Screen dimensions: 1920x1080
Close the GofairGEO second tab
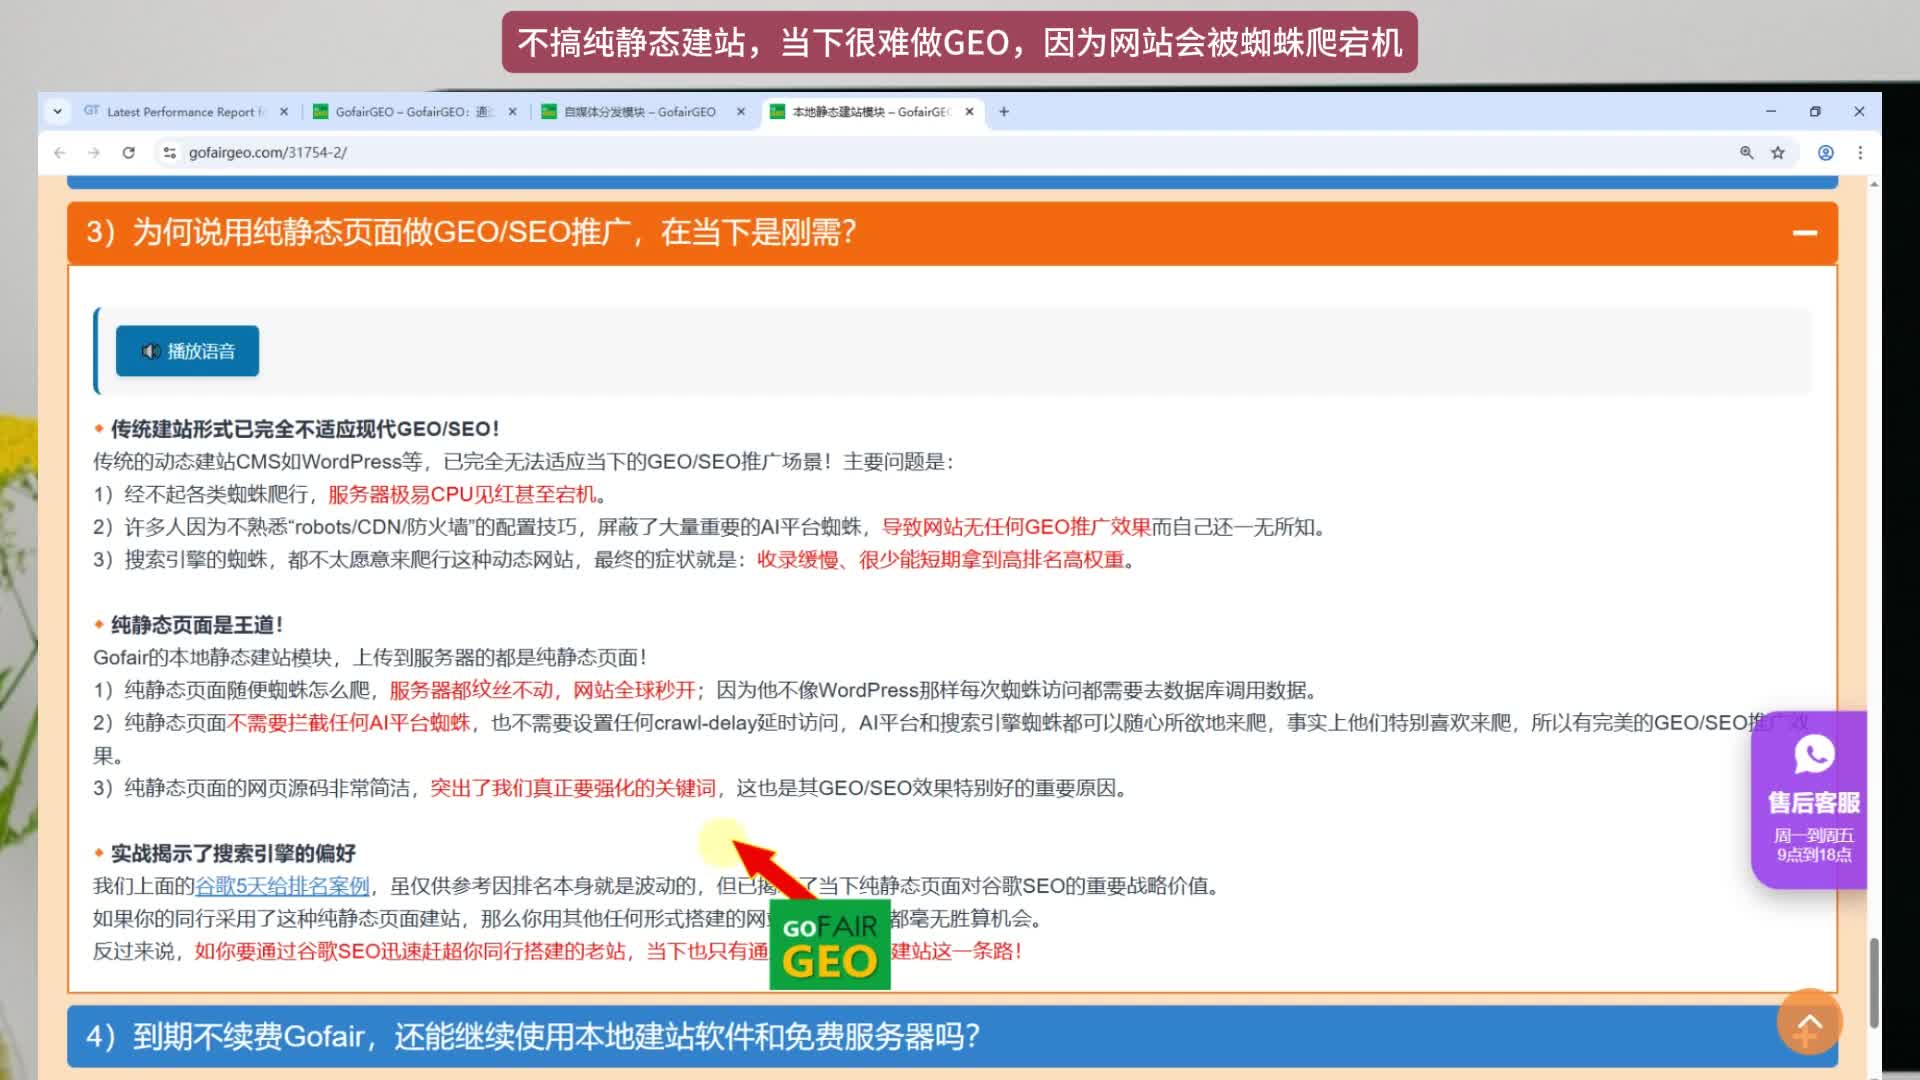(x=513, y=112)
